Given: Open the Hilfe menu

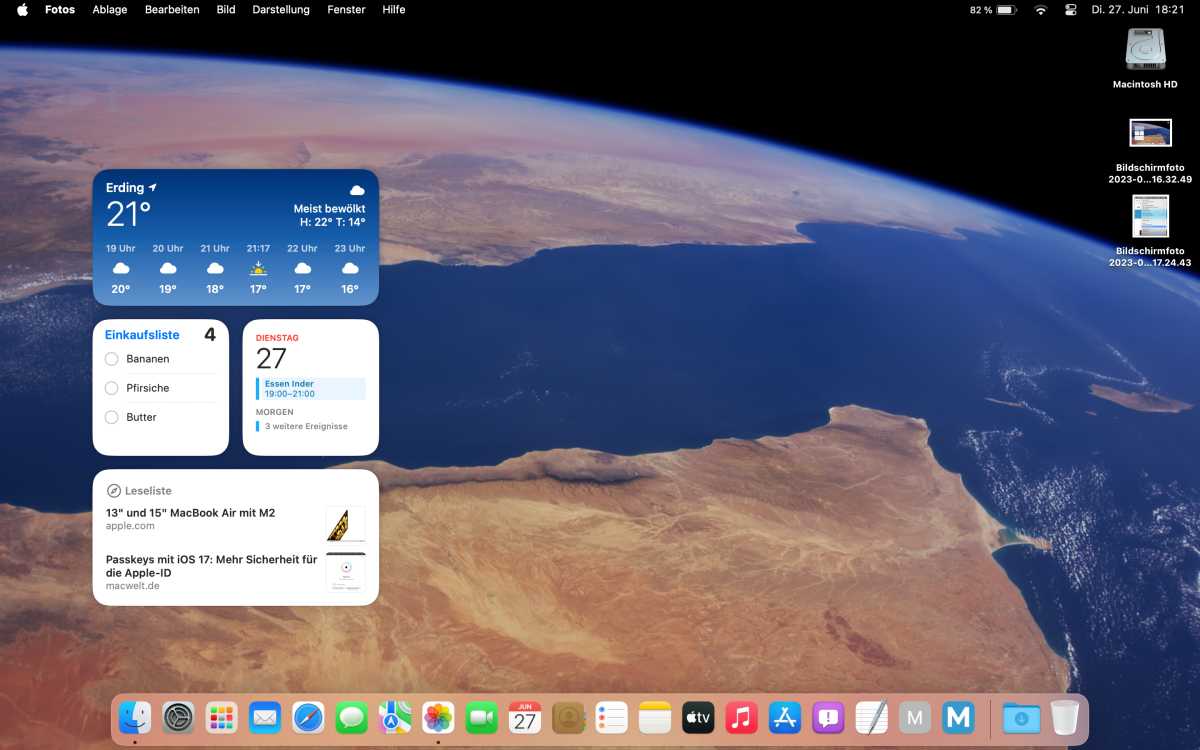Looking at the screenshot, I should coord(394,10).
